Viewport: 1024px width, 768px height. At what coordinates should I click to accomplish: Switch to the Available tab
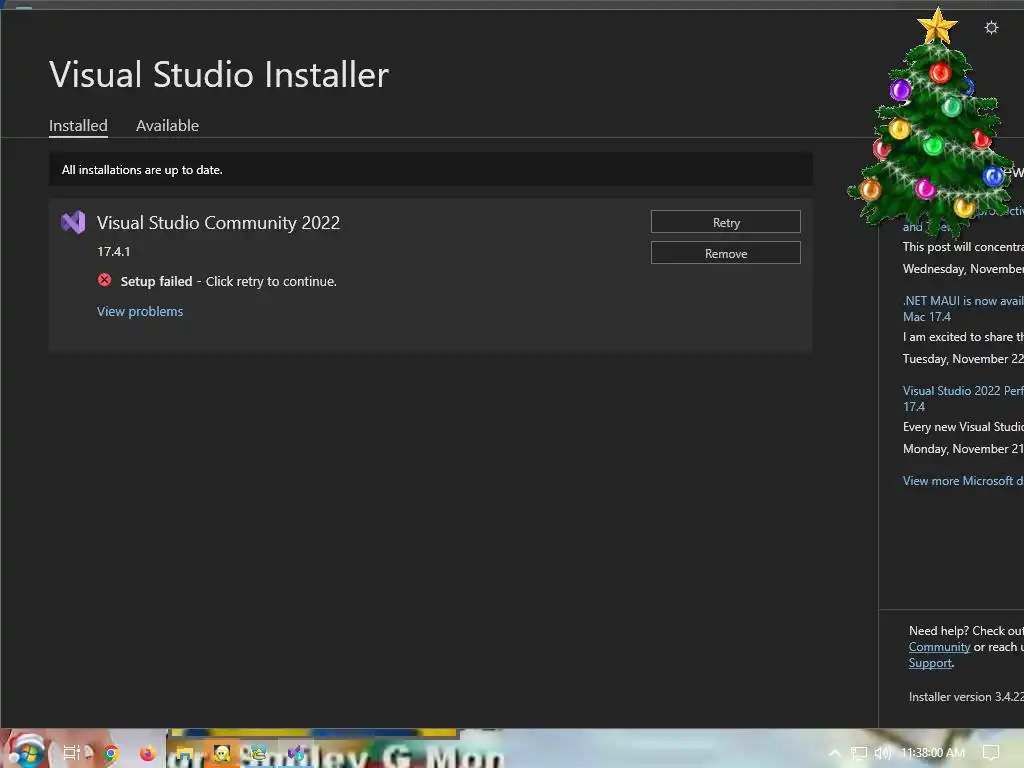tap(167, 125)
